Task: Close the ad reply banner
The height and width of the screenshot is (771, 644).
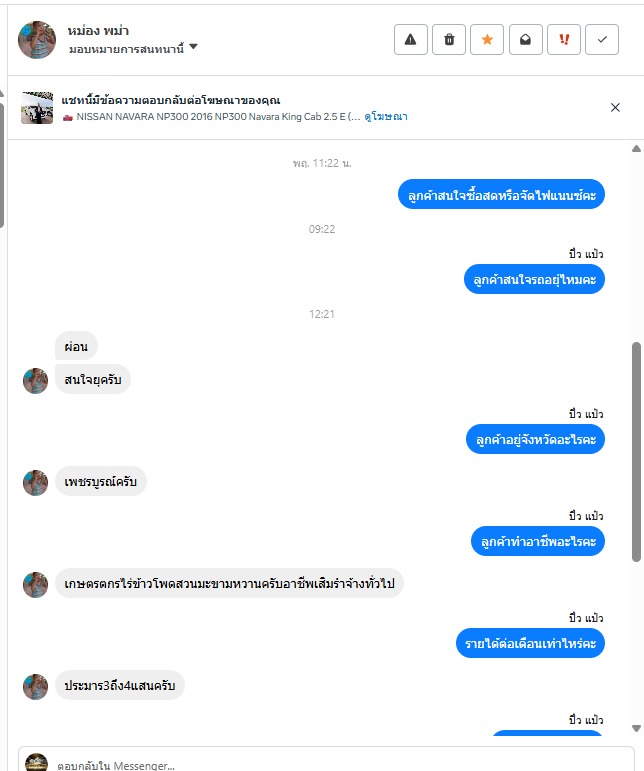Action: point(615,108)
